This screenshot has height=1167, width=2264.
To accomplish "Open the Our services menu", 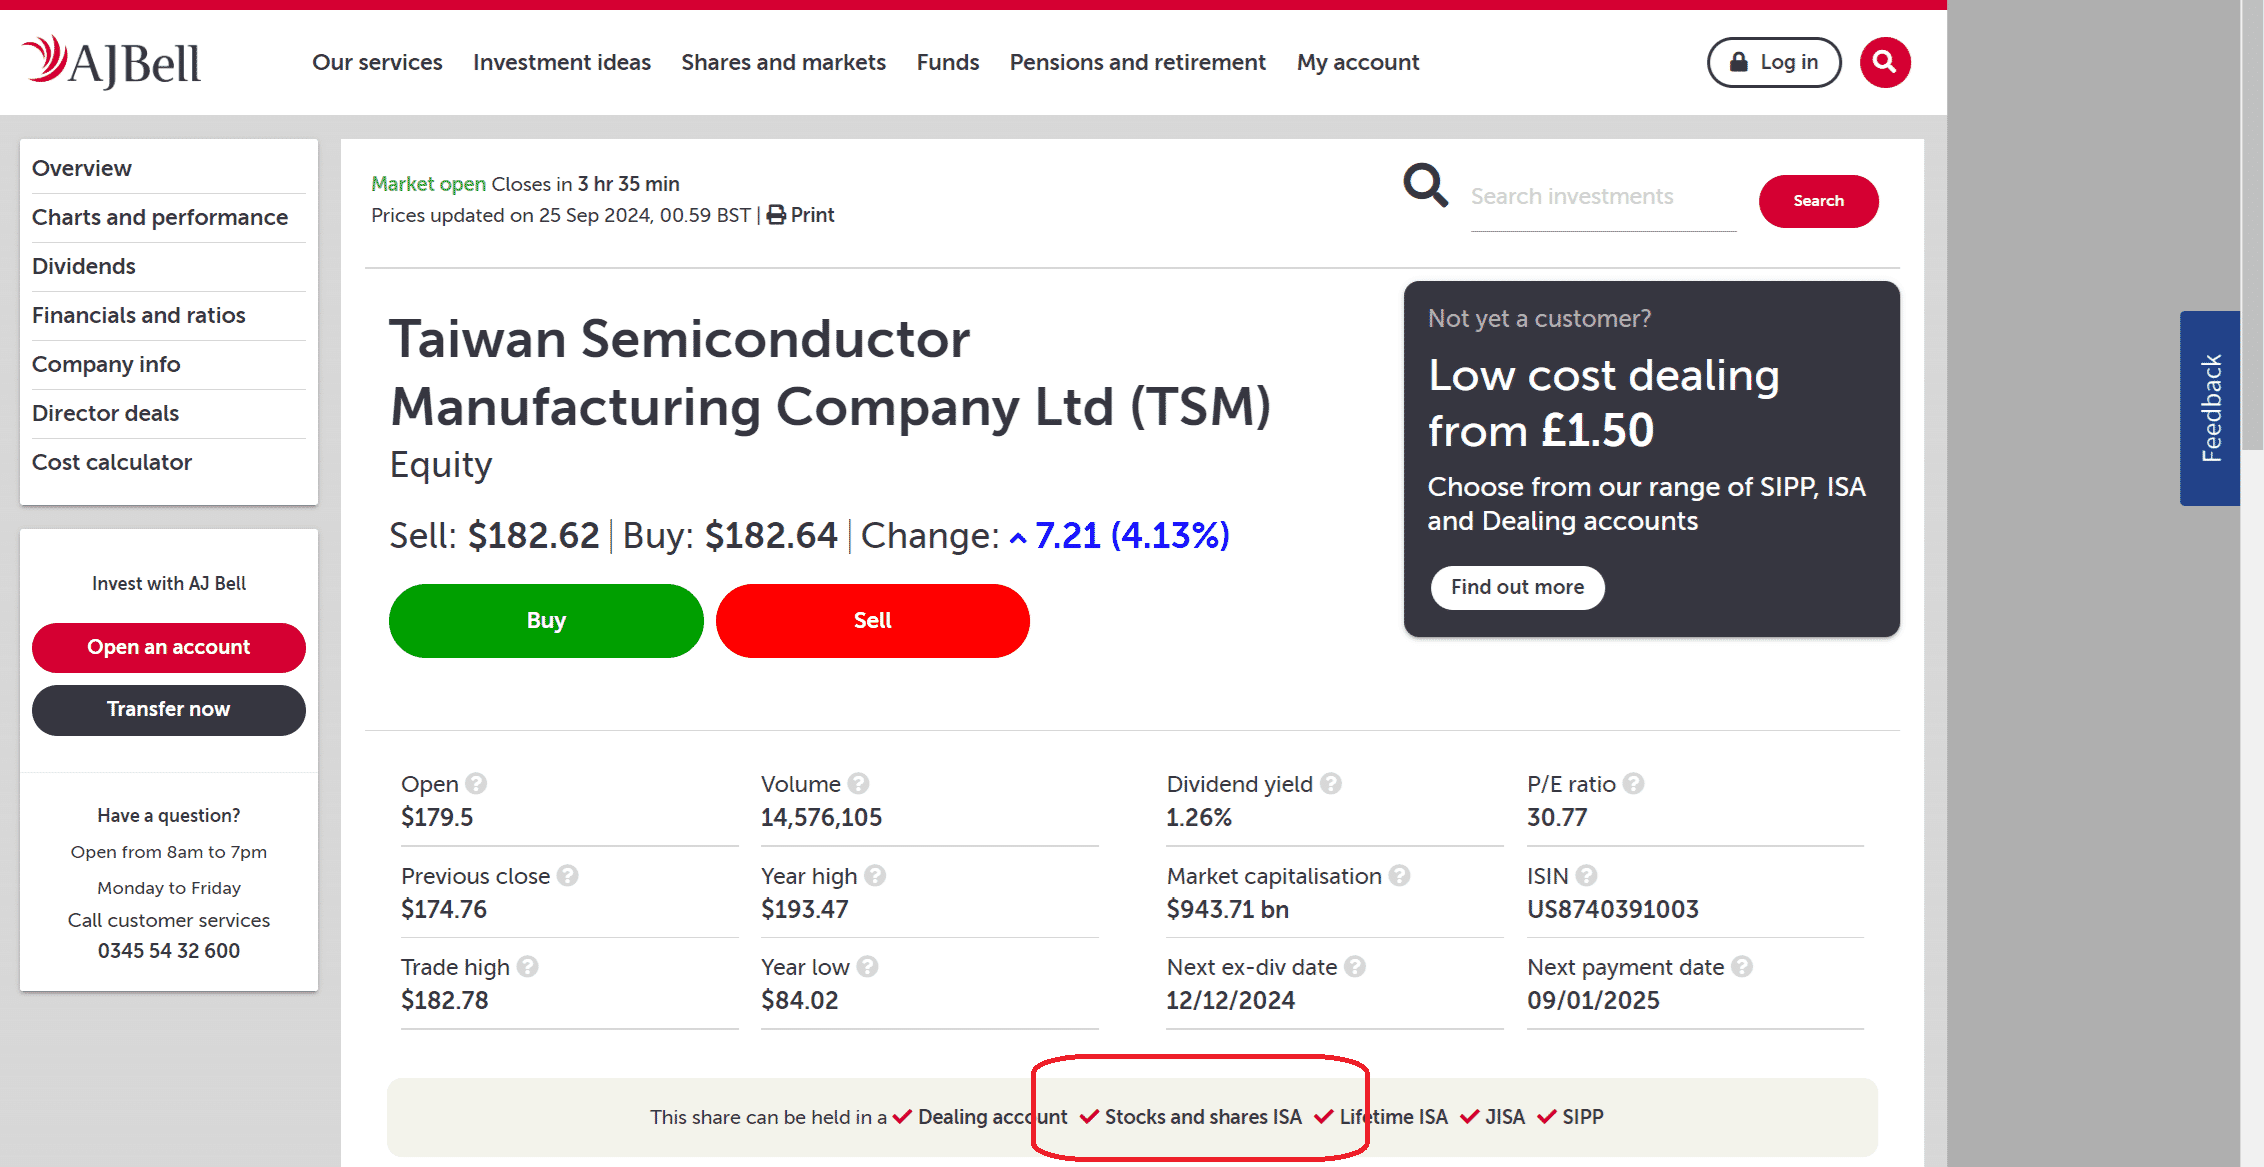I will click(x=377, y=62).
